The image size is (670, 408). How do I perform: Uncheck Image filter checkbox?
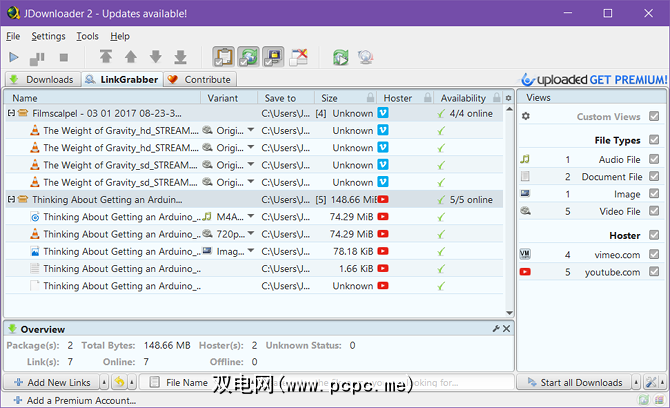[654, 194]
